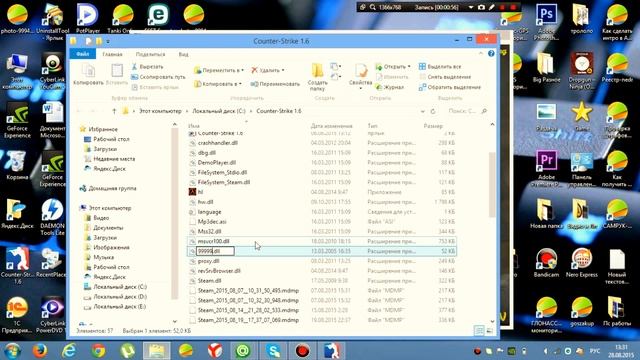Select Изображения in navigation pane
The height and width of the screenshot is (360, 640).
[107, 247]
